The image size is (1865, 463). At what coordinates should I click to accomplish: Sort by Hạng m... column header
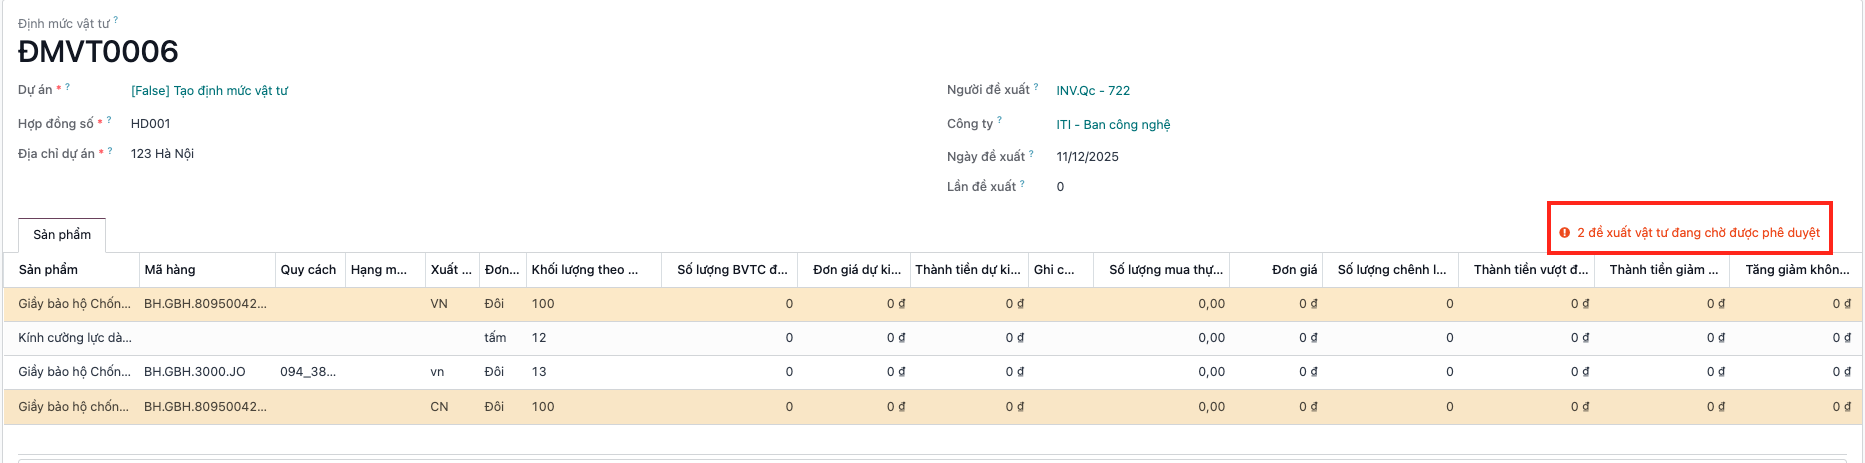385,270
